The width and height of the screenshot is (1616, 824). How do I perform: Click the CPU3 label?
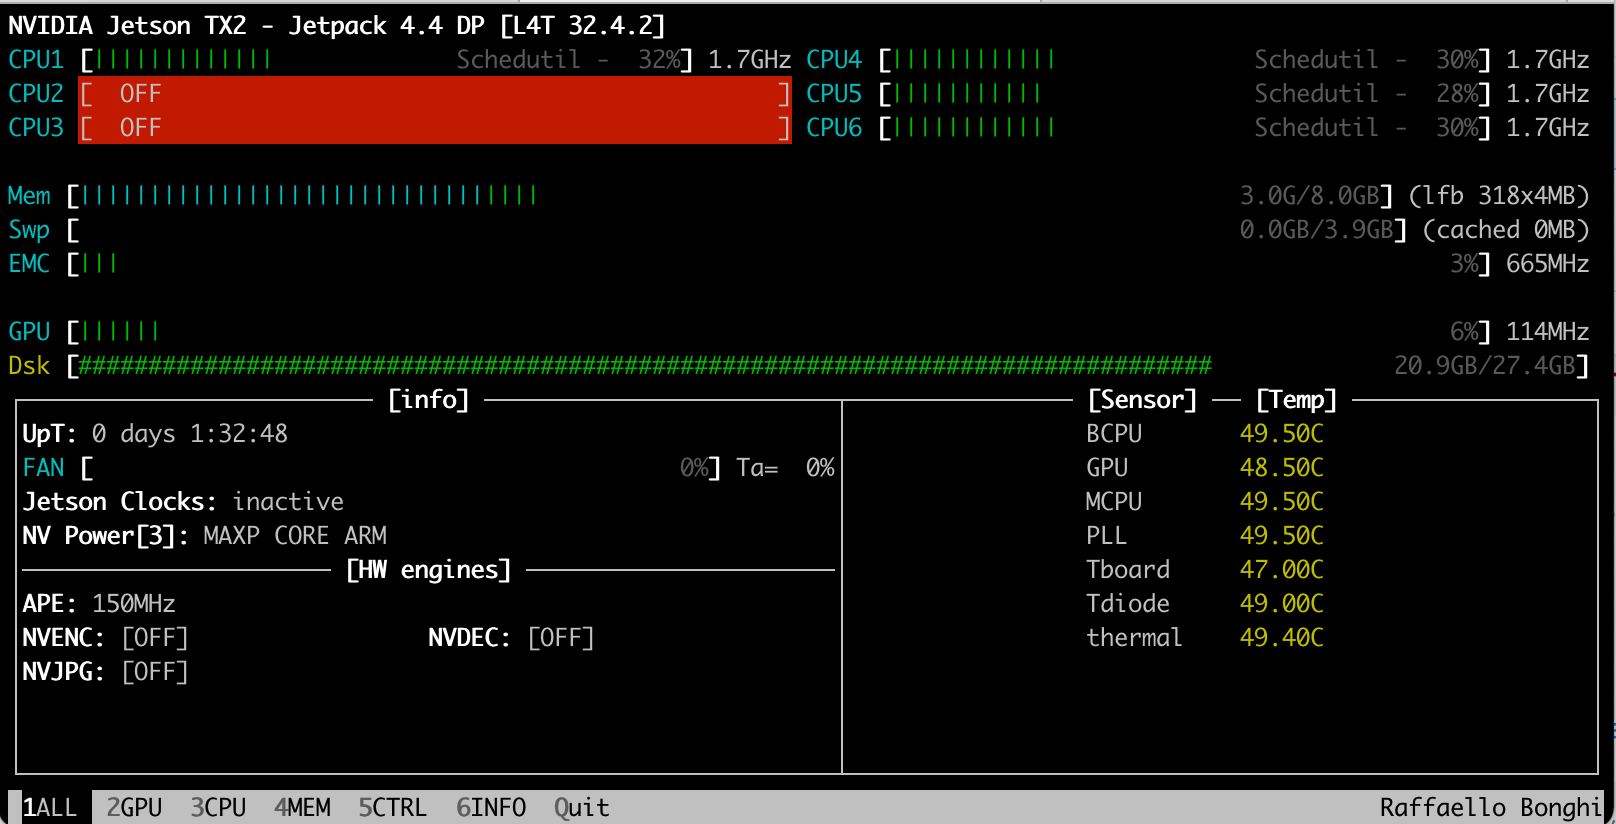[x=36, y=128]
